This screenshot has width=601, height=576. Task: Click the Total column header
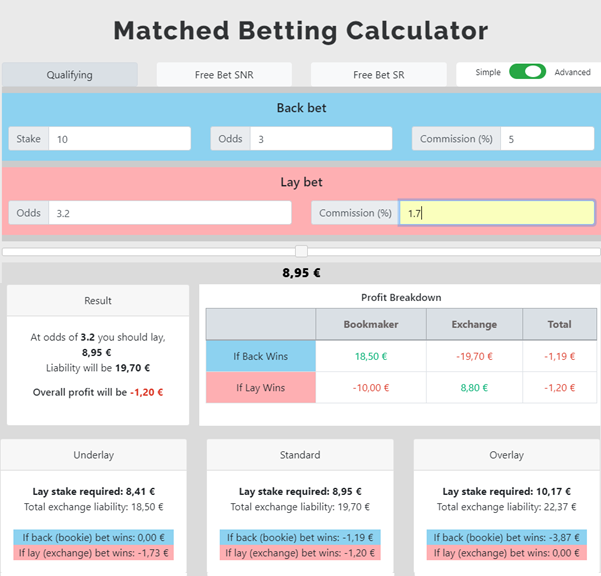pos(560,325)
